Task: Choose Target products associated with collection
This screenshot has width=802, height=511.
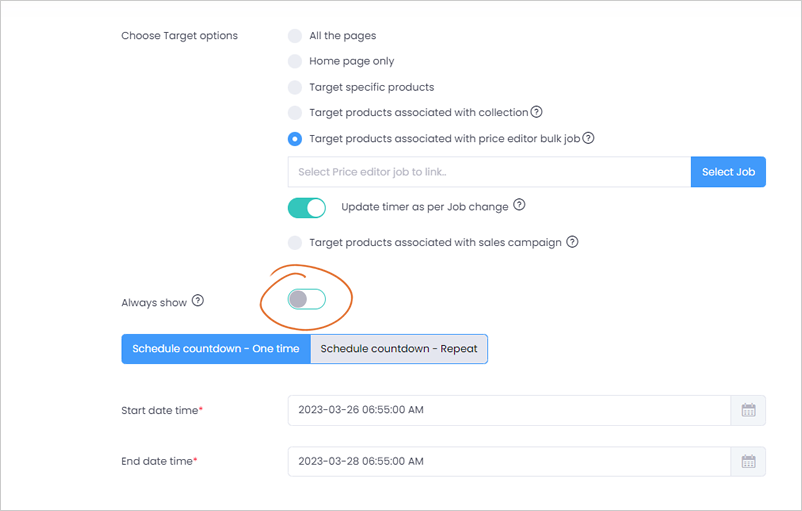Action: pyautogui.click(x=295, y=113)
